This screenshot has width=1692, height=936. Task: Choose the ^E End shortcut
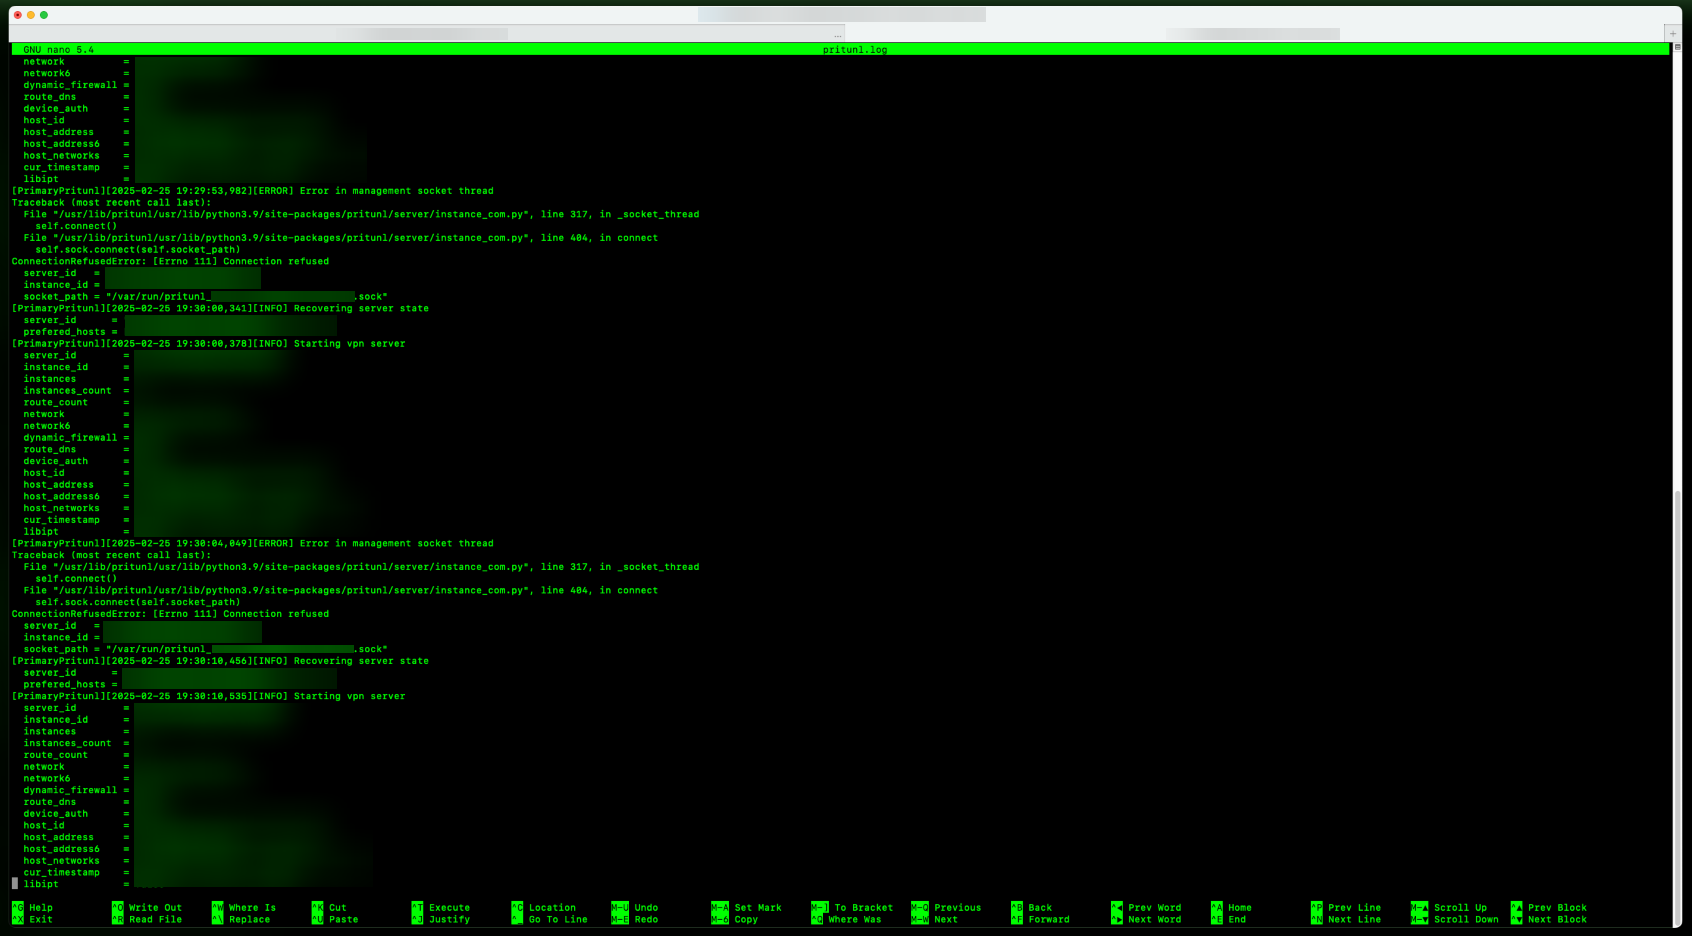[1229, 920]
